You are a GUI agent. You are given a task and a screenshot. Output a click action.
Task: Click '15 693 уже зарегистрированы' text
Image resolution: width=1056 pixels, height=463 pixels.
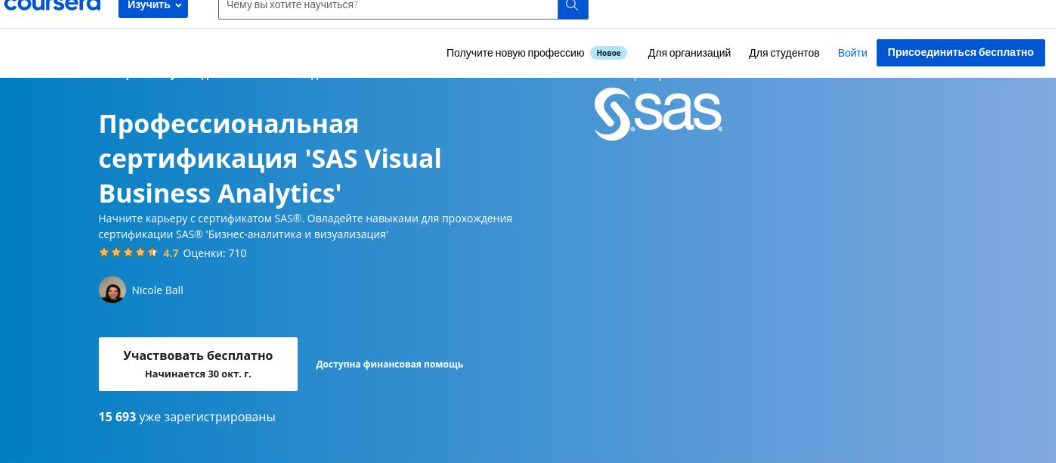click(187, 417)
